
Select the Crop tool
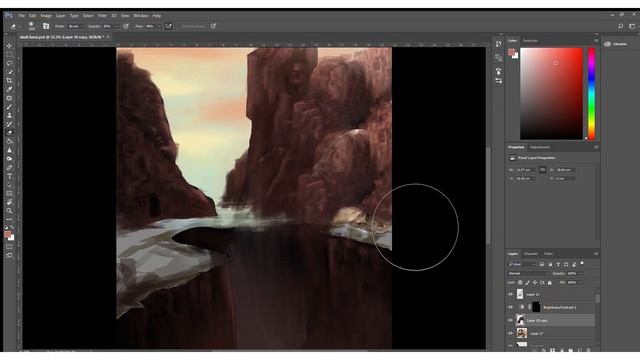[x=9, y=80]
